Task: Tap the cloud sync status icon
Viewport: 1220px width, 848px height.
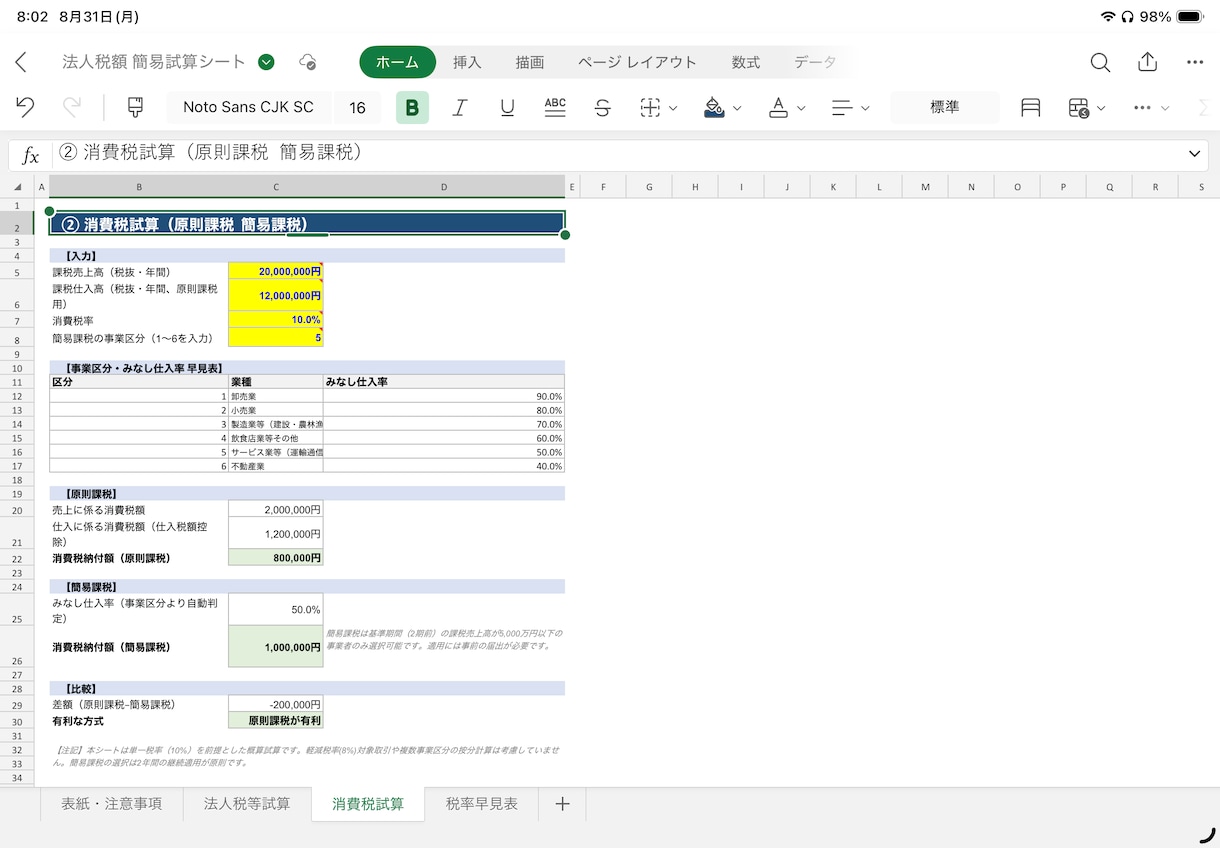Action: 308,62
